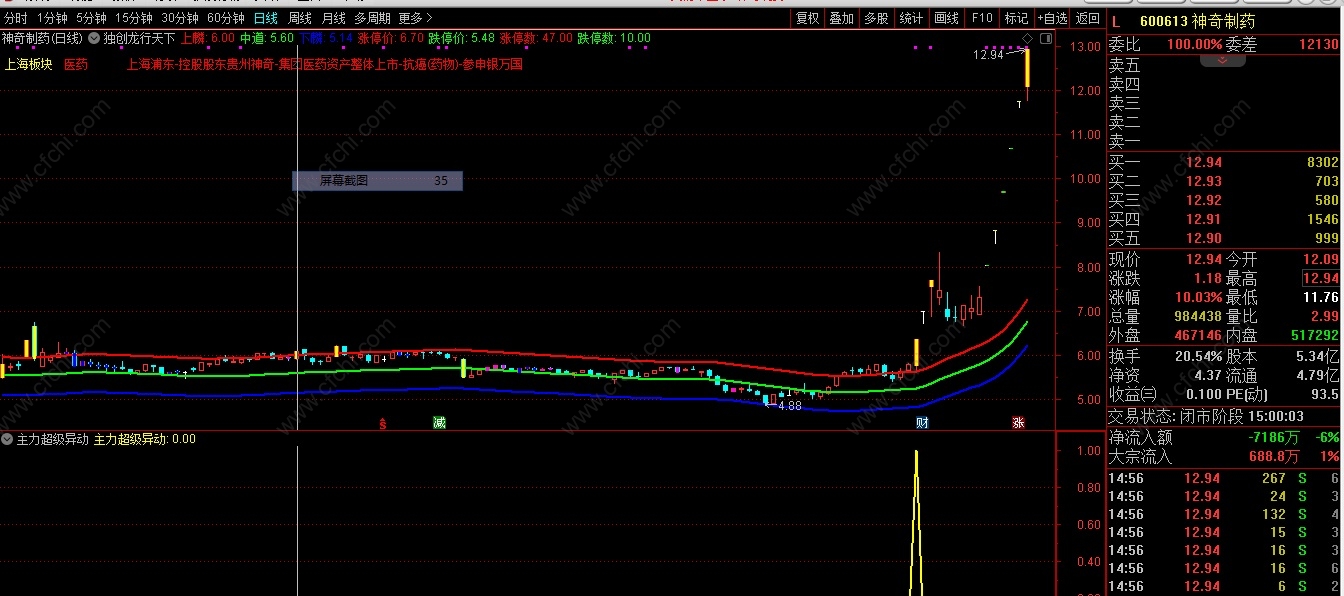The height and width of the screenshot is (596, 1344).
Task: Click the 叠加 overlay button
Action: 842,18
